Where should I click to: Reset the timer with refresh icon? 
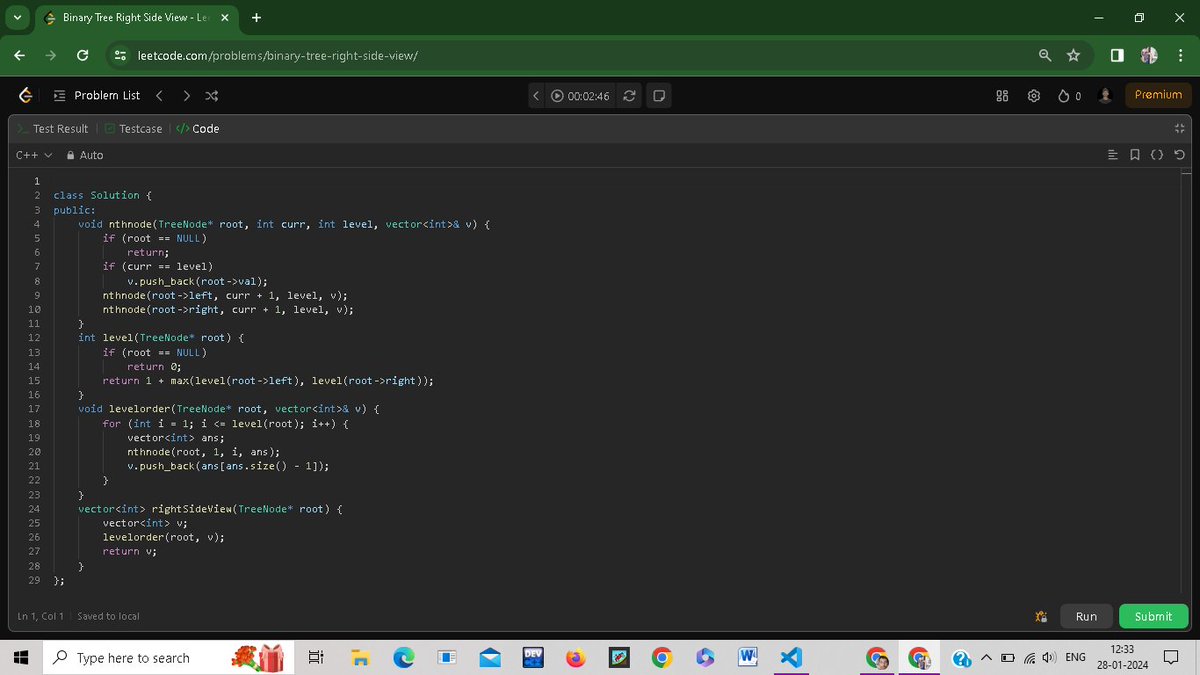click(x=629, y=96)
